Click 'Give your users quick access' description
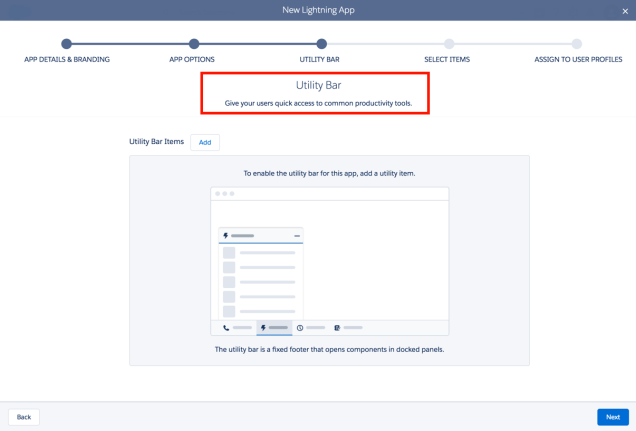 click(x=318, y=103)
